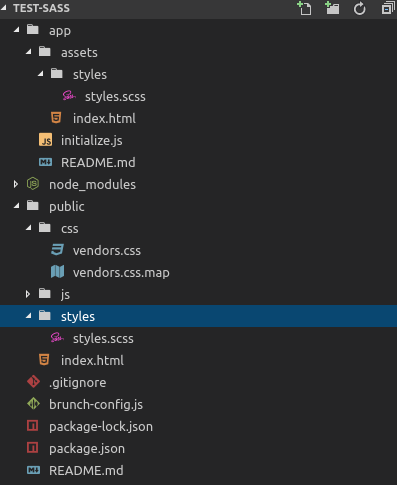Click the HTML5 icon of index.html in public
Screen dimensions: 397x485
(44, 360)
